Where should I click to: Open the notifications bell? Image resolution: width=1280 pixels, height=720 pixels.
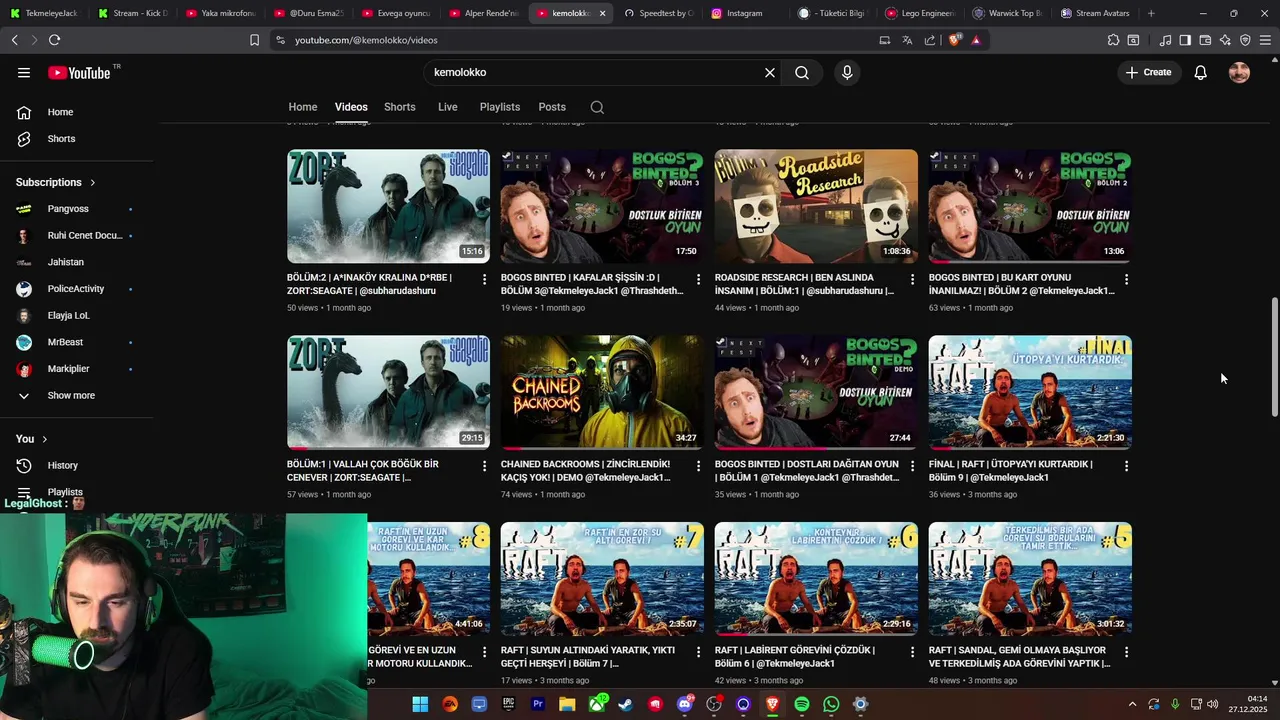(1200, 72)
